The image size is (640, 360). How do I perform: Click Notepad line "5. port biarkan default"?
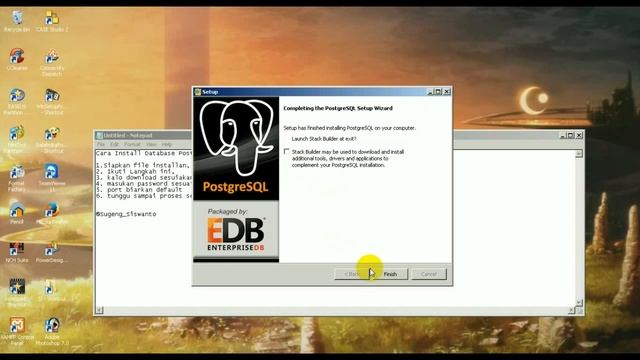coord(139,190)
